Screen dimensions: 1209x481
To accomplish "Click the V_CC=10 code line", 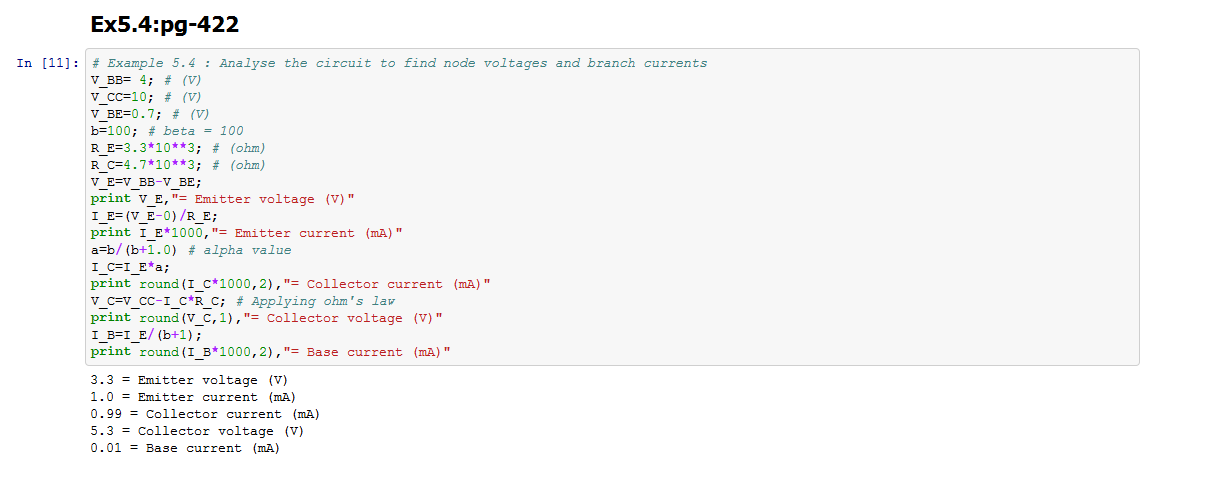I will (146, 97).
